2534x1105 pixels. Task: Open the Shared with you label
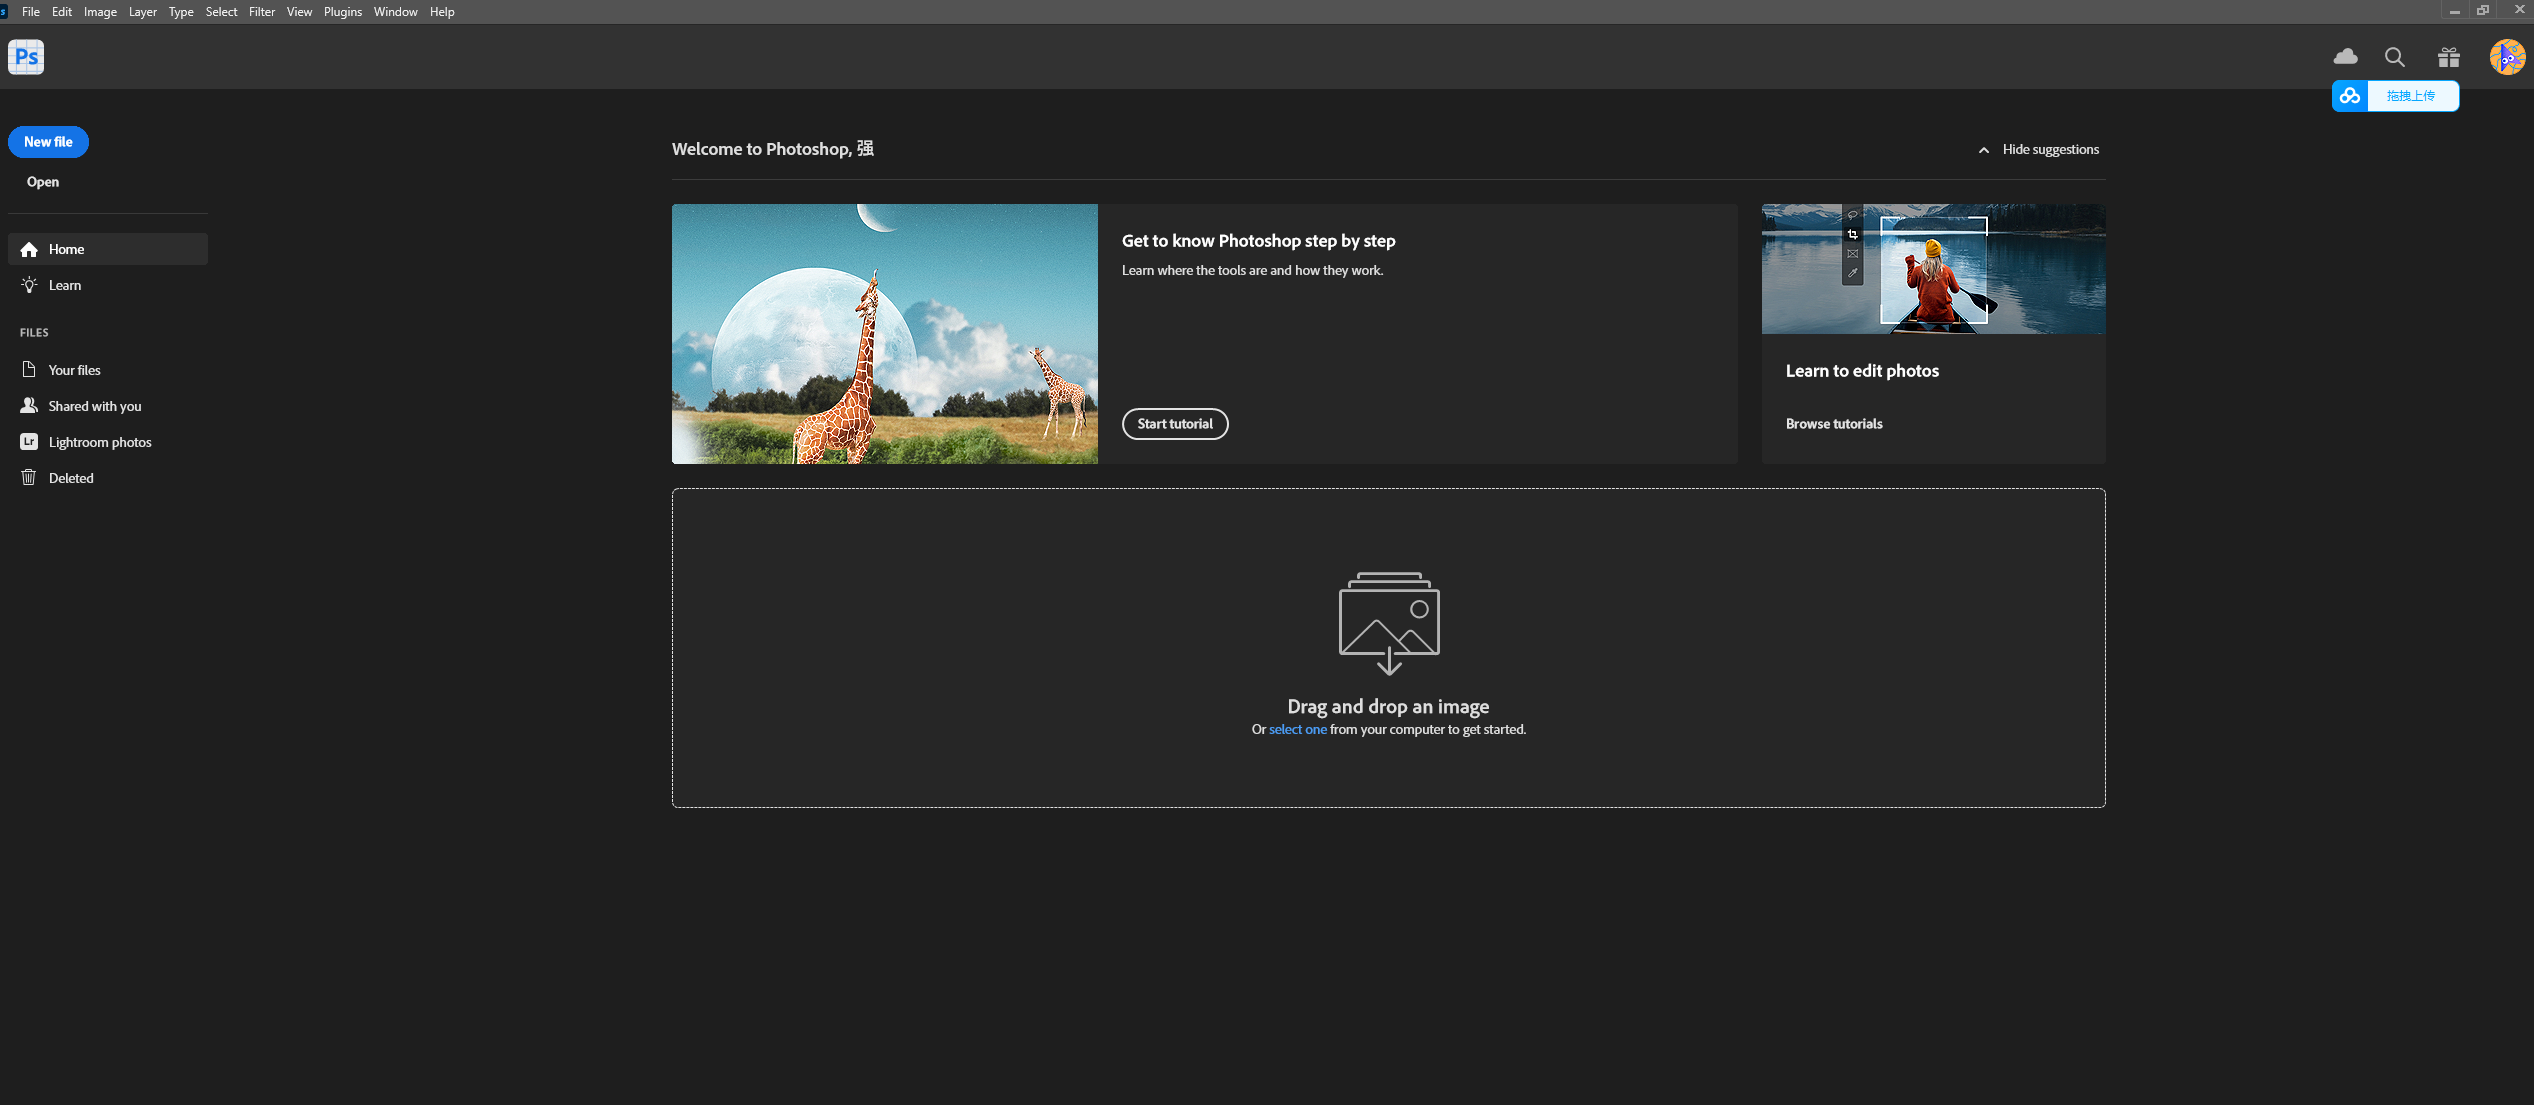point(95,406)
